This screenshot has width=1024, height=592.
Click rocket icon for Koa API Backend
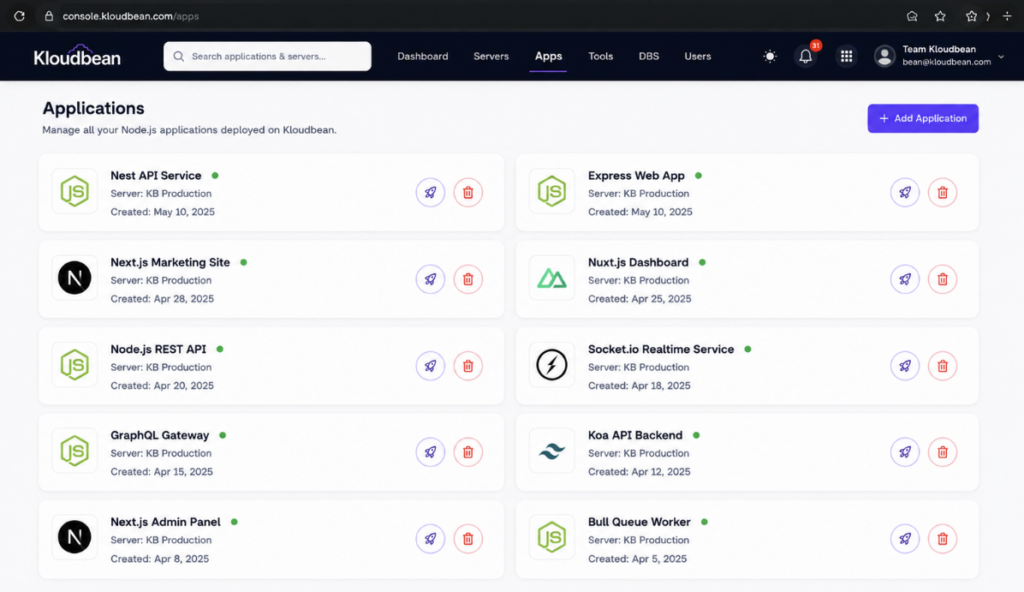[904, 452]
